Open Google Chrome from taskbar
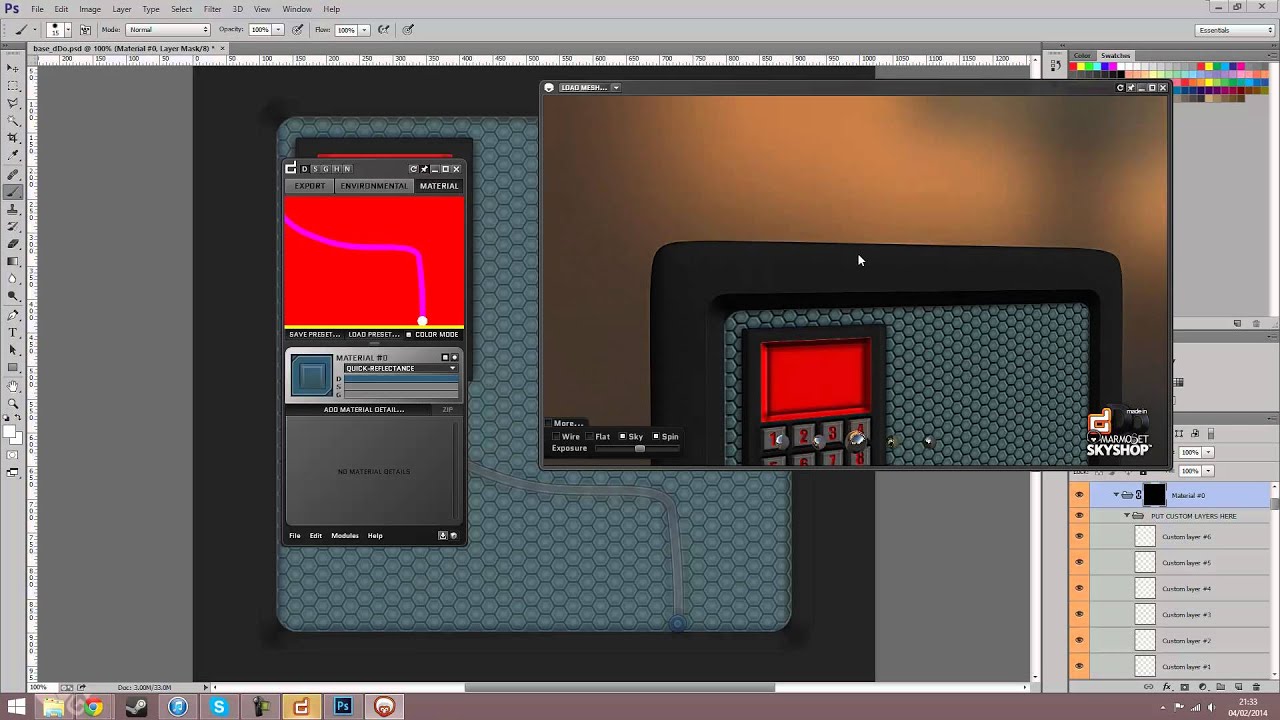The image size is (1280, 720). click(x=93, y=707)
